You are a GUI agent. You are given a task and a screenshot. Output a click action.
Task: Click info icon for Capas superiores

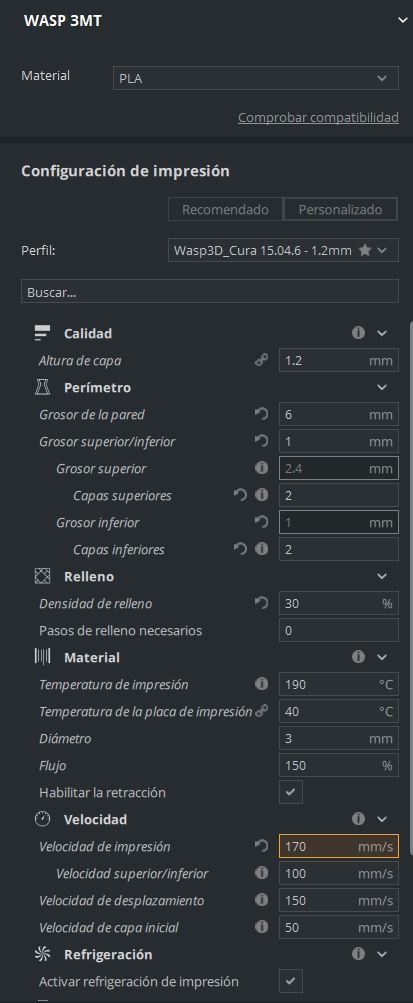coord(261,495)
